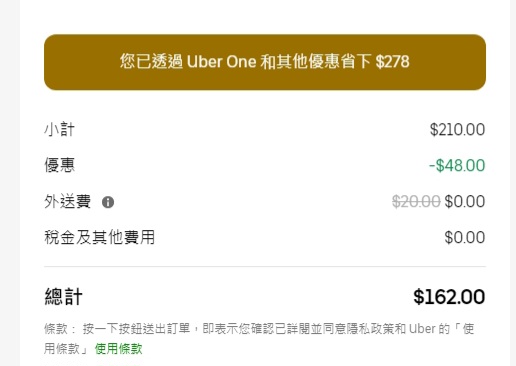
Task: Click the $162.00 total amount
Action: 449,297
